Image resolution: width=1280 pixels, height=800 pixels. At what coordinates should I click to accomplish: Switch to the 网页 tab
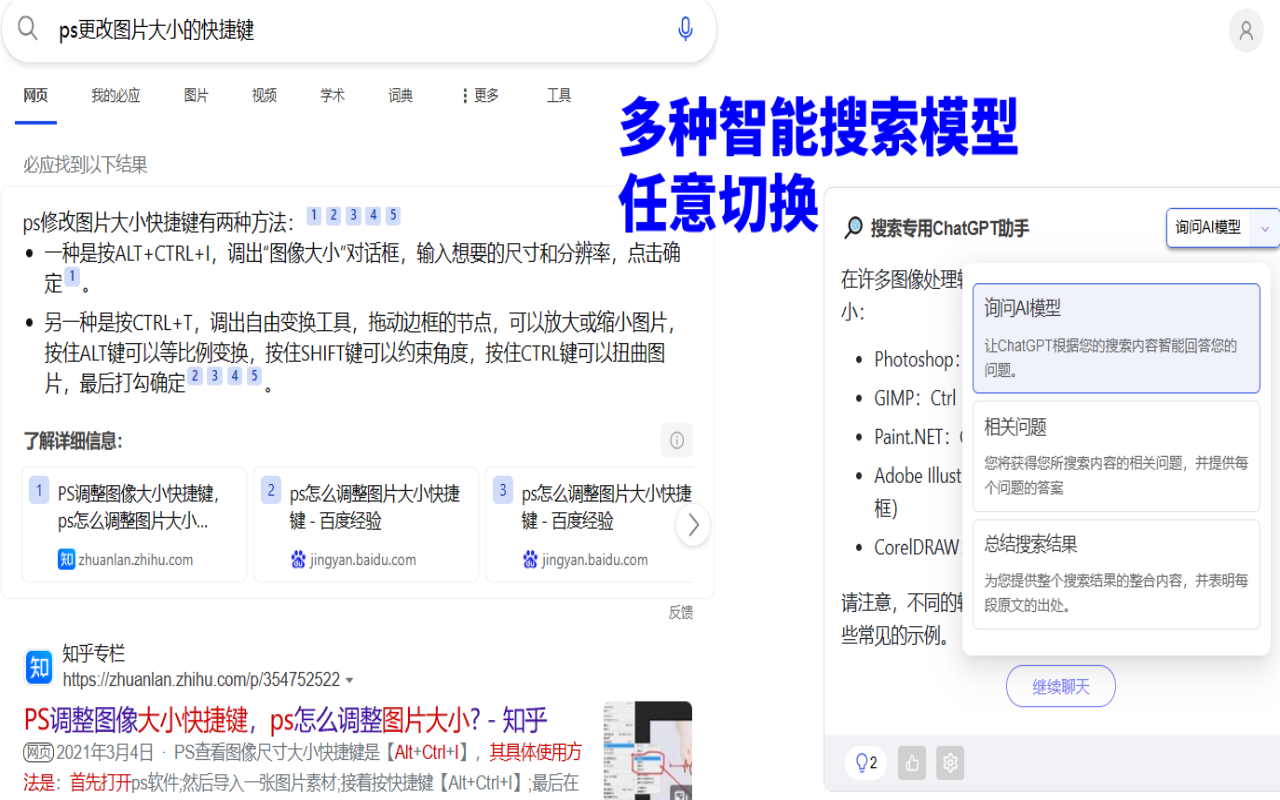coord(36,96)
